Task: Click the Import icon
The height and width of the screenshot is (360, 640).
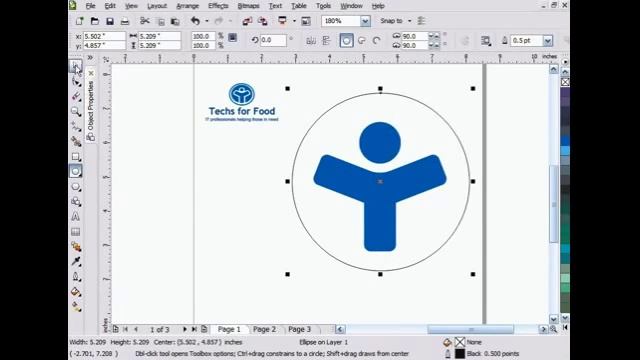Action: (247, 21)
